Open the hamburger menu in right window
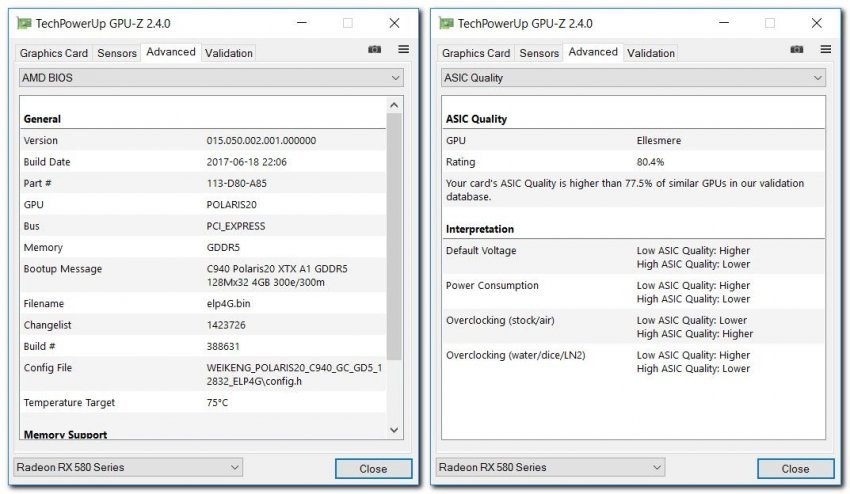 click(x=825, y=49)
